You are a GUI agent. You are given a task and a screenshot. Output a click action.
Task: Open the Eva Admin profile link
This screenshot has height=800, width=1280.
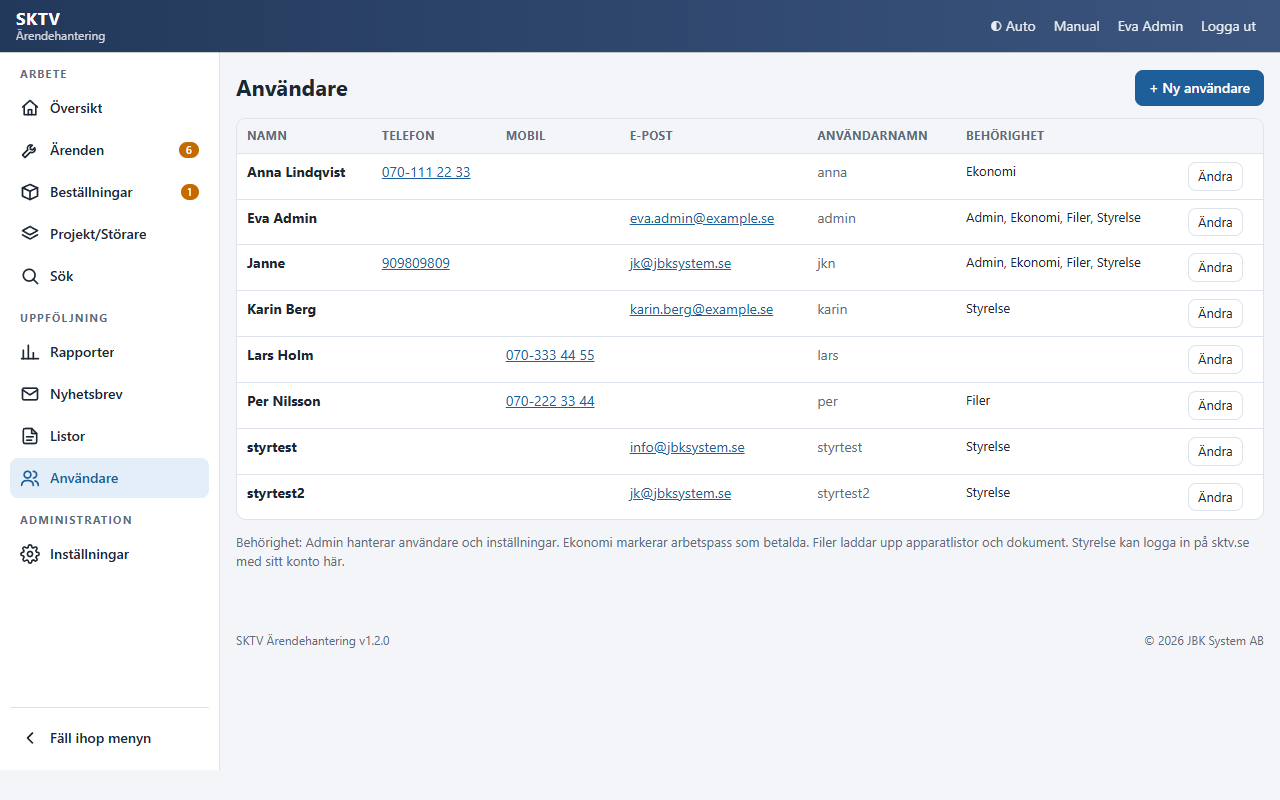[1150, 26]
